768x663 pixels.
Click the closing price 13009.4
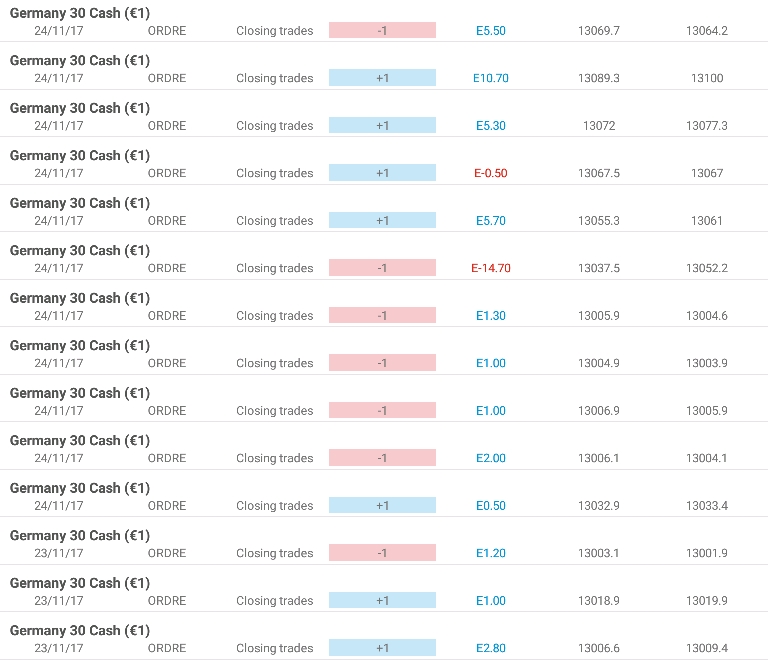pyautogui.click(x=707, y=648)
